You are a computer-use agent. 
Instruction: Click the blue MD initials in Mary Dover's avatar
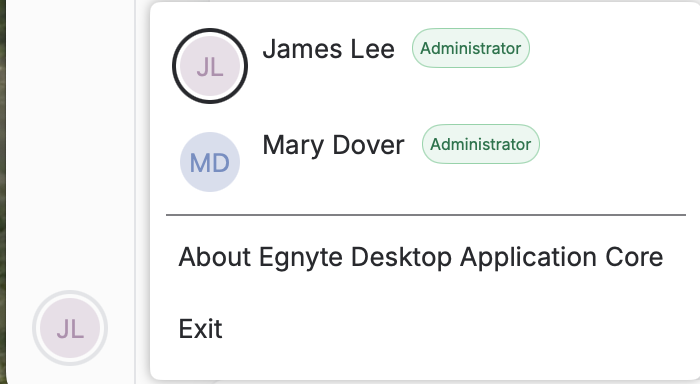[210, 163]
